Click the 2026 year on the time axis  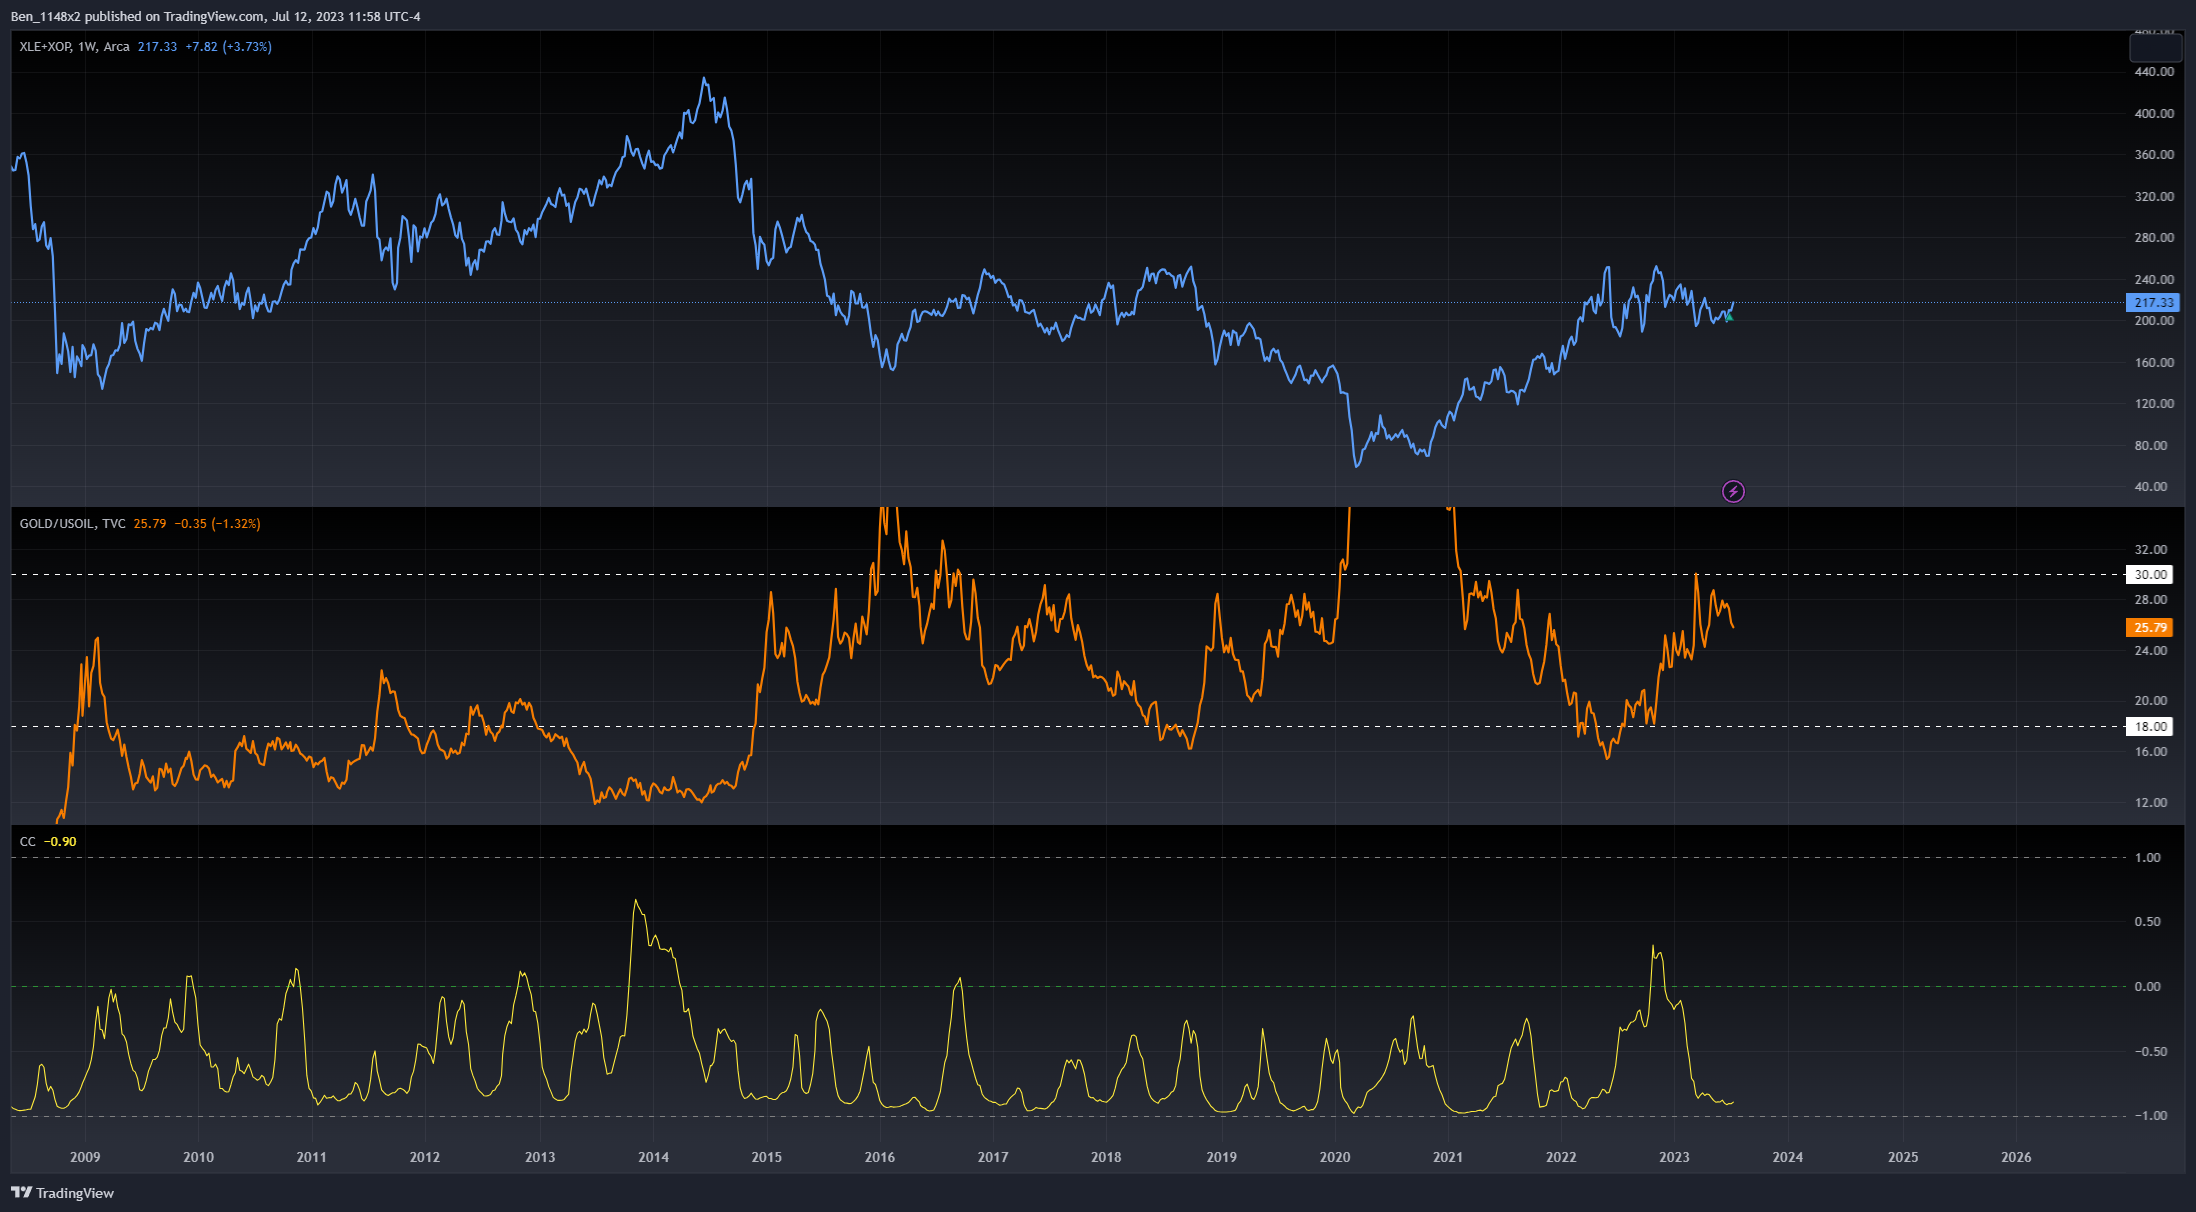(x=2016, y=1158)
